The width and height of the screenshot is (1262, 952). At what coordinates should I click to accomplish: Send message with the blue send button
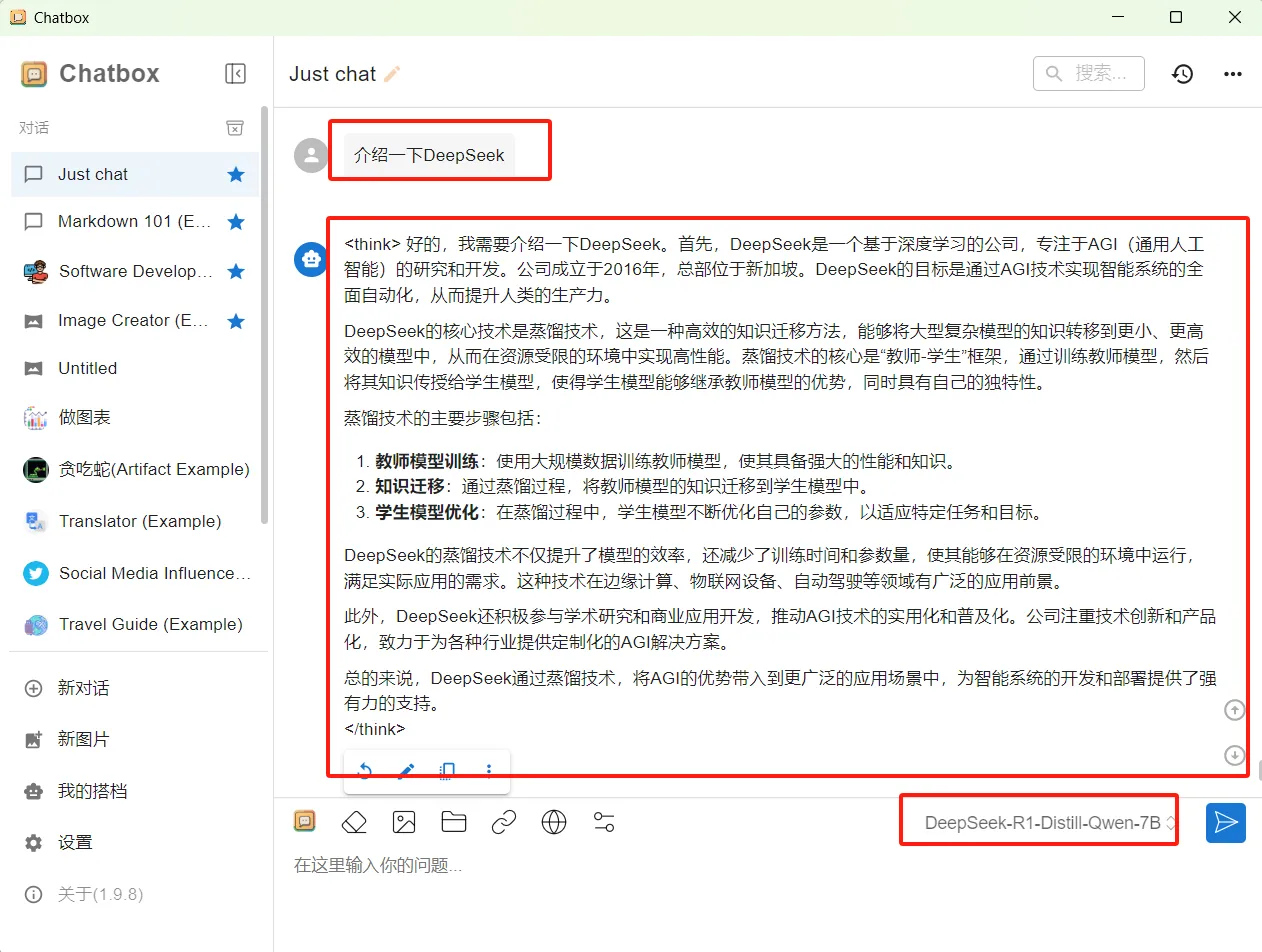click(1226, 822)
